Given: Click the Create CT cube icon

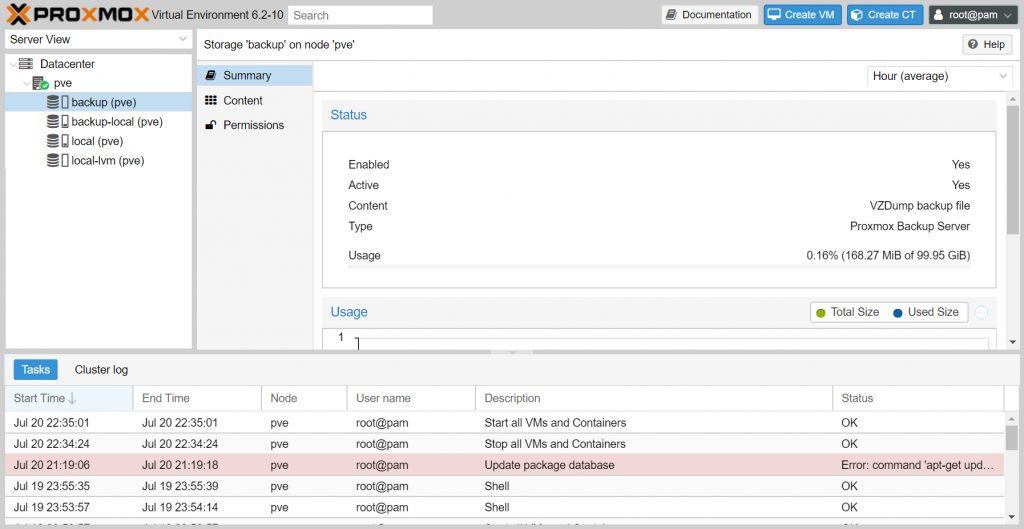Looking at the screenshot, I should [x=857, y=15].
